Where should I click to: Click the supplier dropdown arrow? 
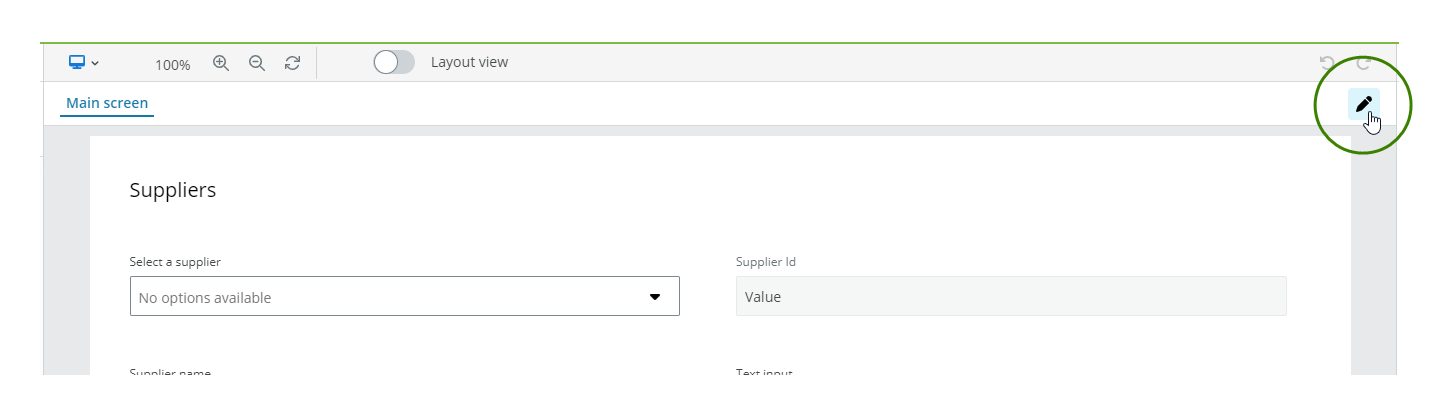point(655,297)
